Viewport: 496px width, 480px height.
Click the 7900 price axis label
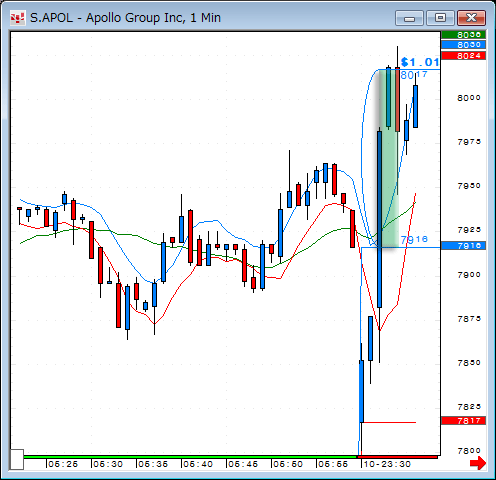click(469, 275)
